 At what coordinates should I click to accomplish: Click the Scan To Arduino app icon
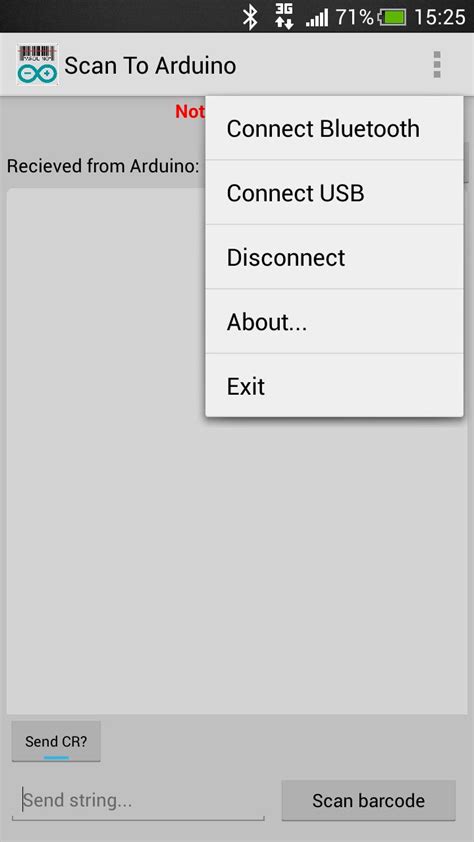[x=37, y=64]
